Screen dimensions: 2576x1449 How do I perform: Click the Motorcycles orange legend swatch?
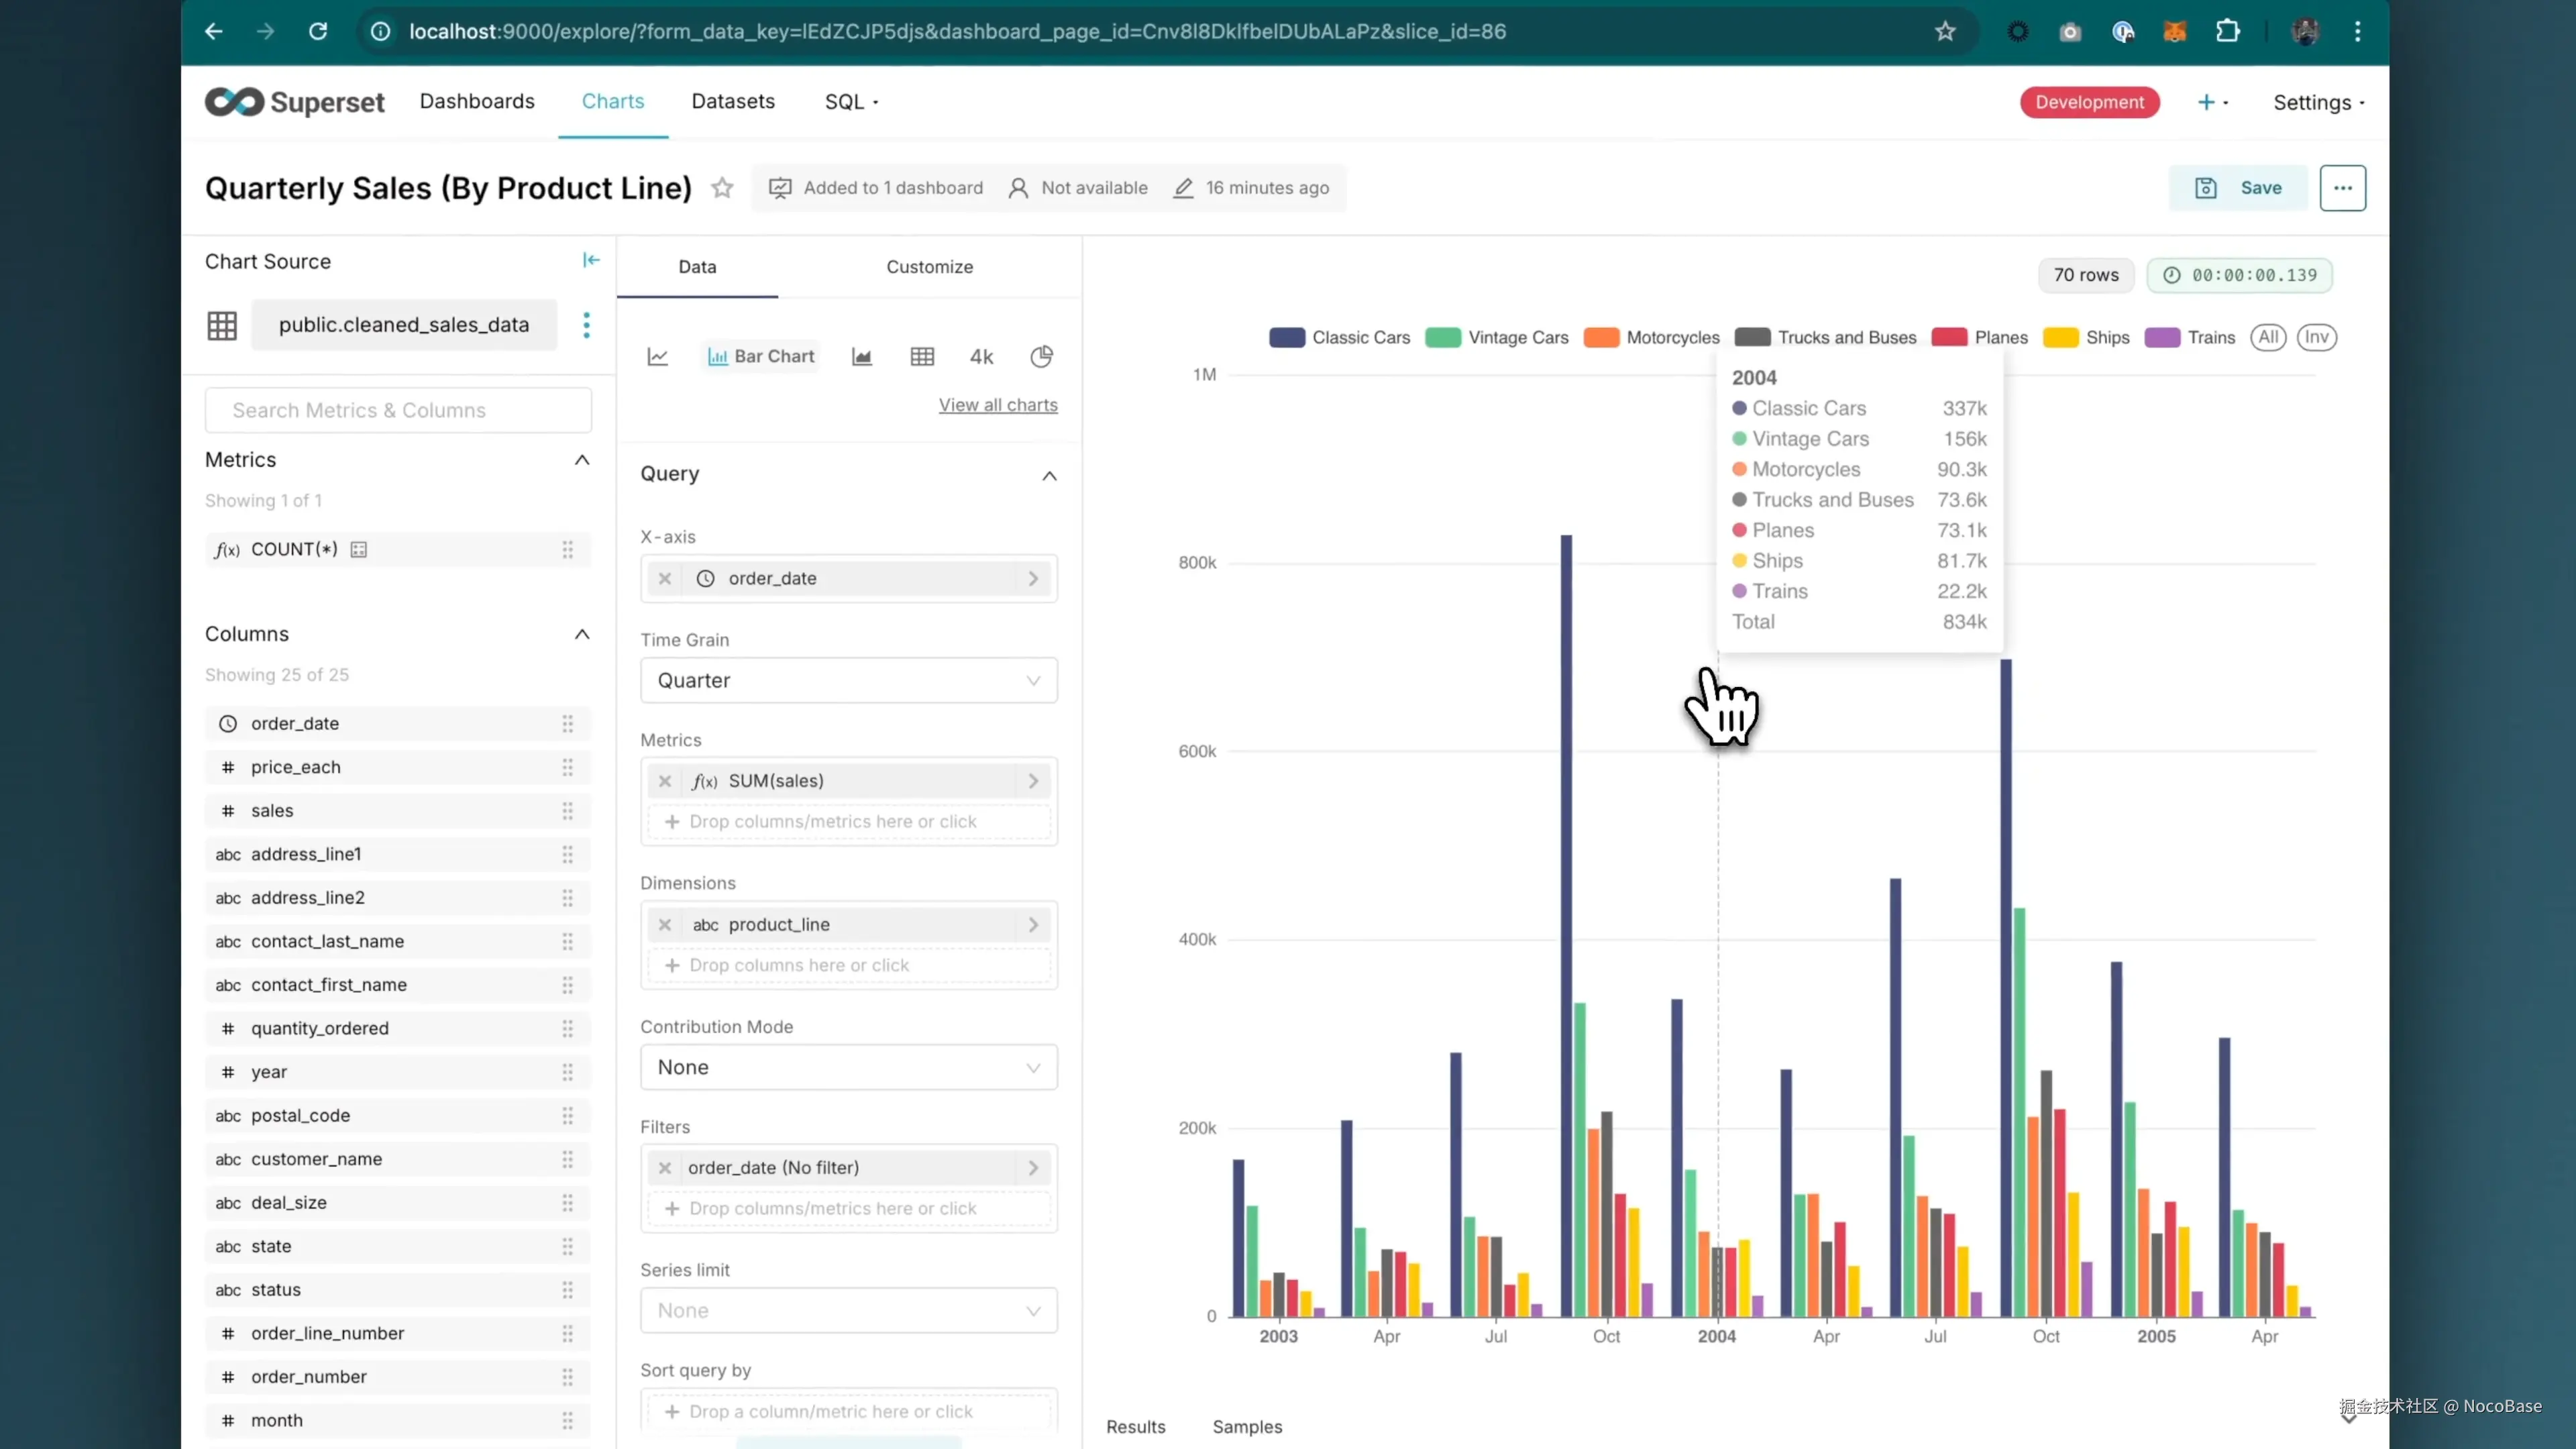1601,337
